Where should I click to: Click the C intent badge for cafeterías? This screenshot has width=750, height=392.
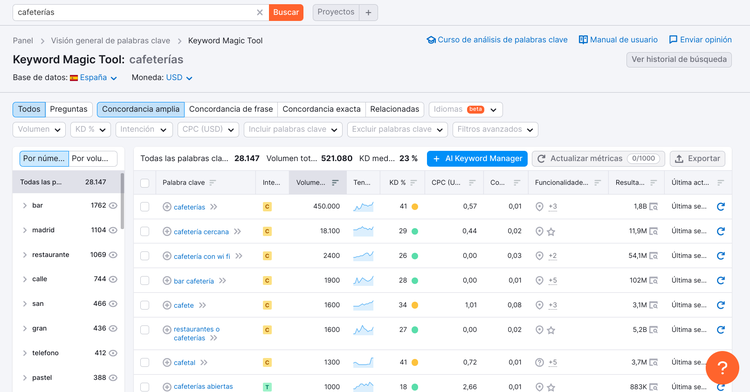click(x=267, y=207)
